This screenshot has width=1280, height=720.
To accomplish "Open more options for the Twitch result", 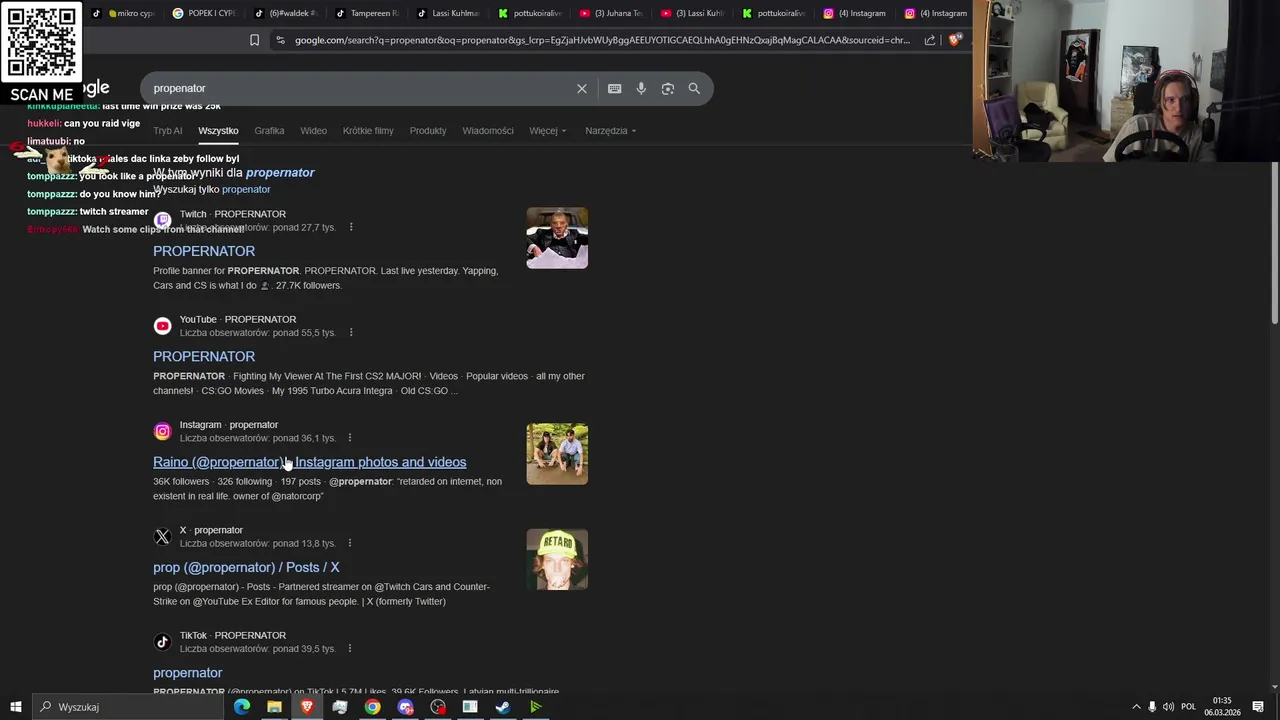I will [x=351, y=227].
